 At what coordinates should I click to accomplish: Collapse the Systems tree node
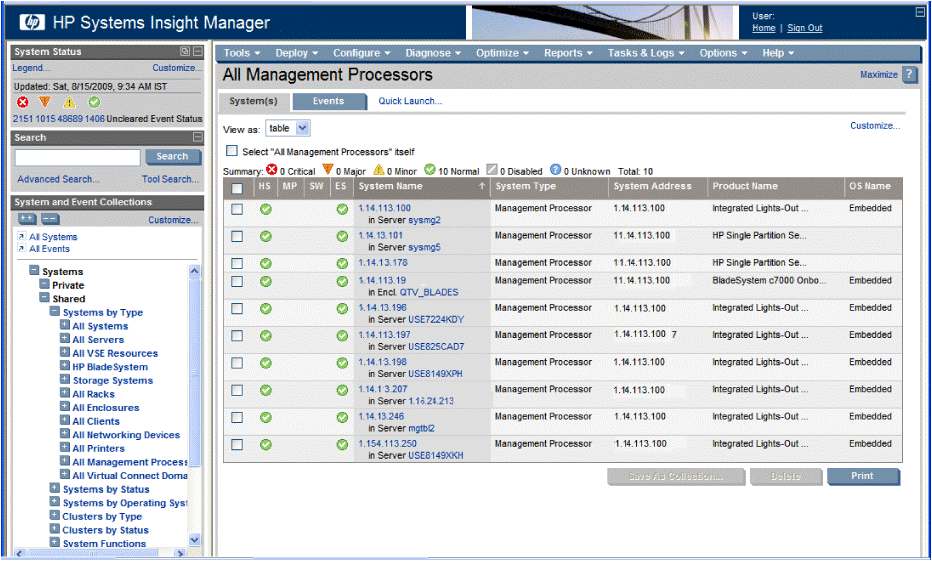(x=34, y=270)
